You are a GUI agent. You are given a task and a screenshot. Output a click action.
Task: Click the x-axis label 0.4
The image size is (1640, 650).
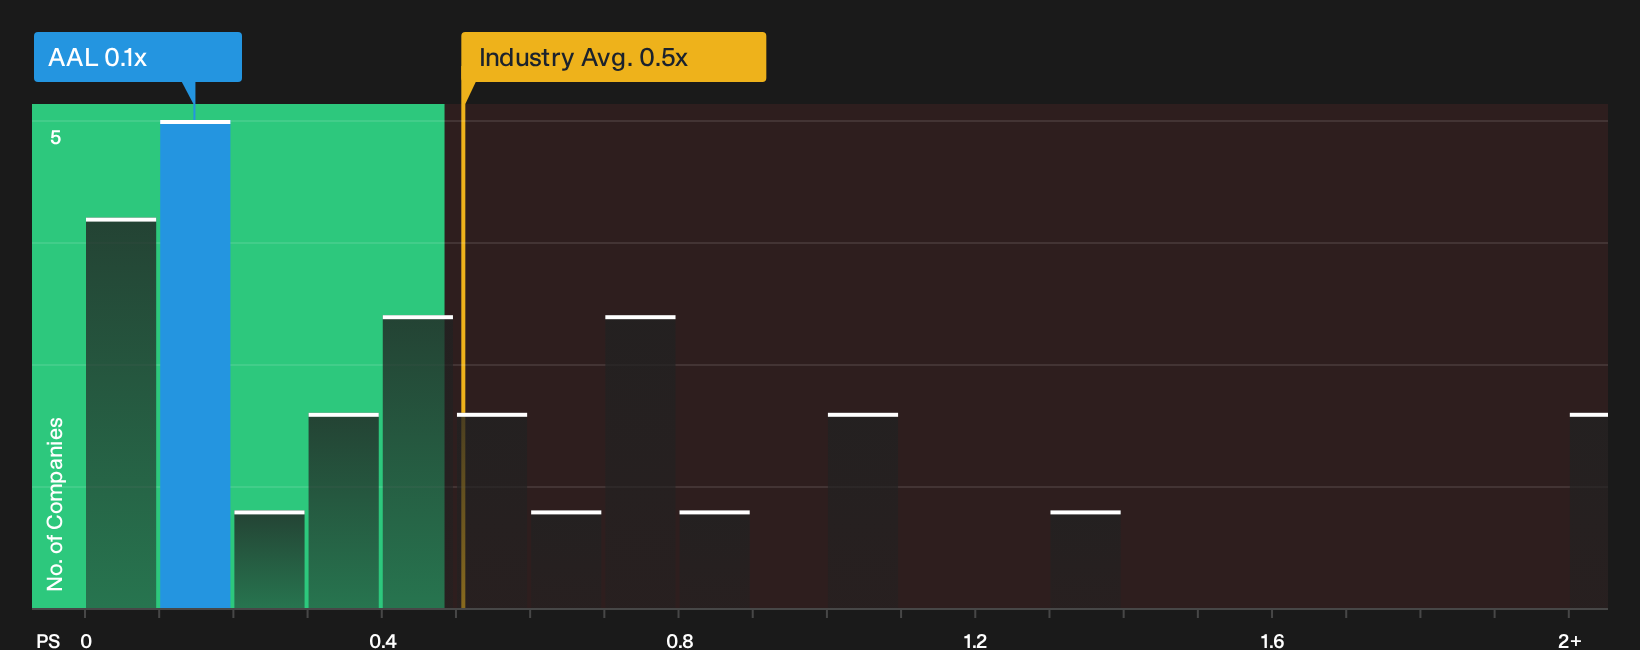pyautogui.click(x=383, y=641)
